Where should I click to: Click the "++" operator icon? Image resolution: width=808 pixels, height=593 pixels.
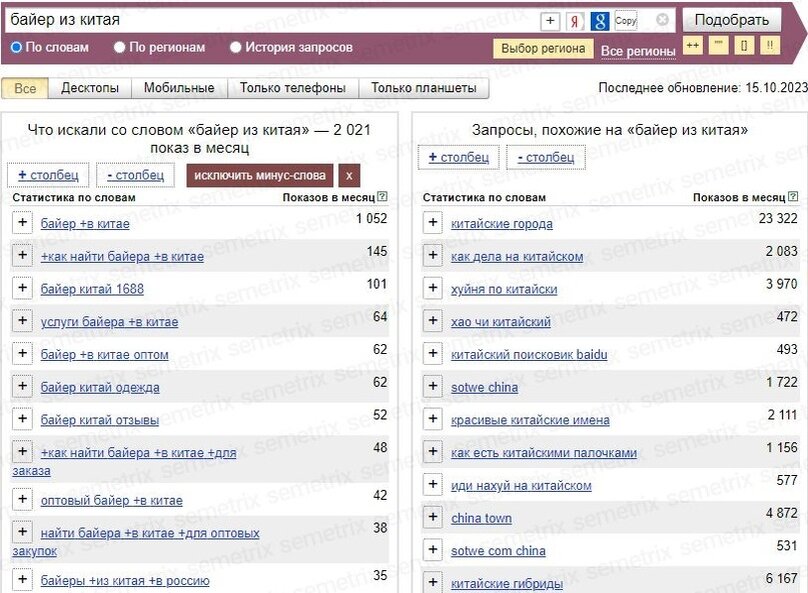[692, 45]
